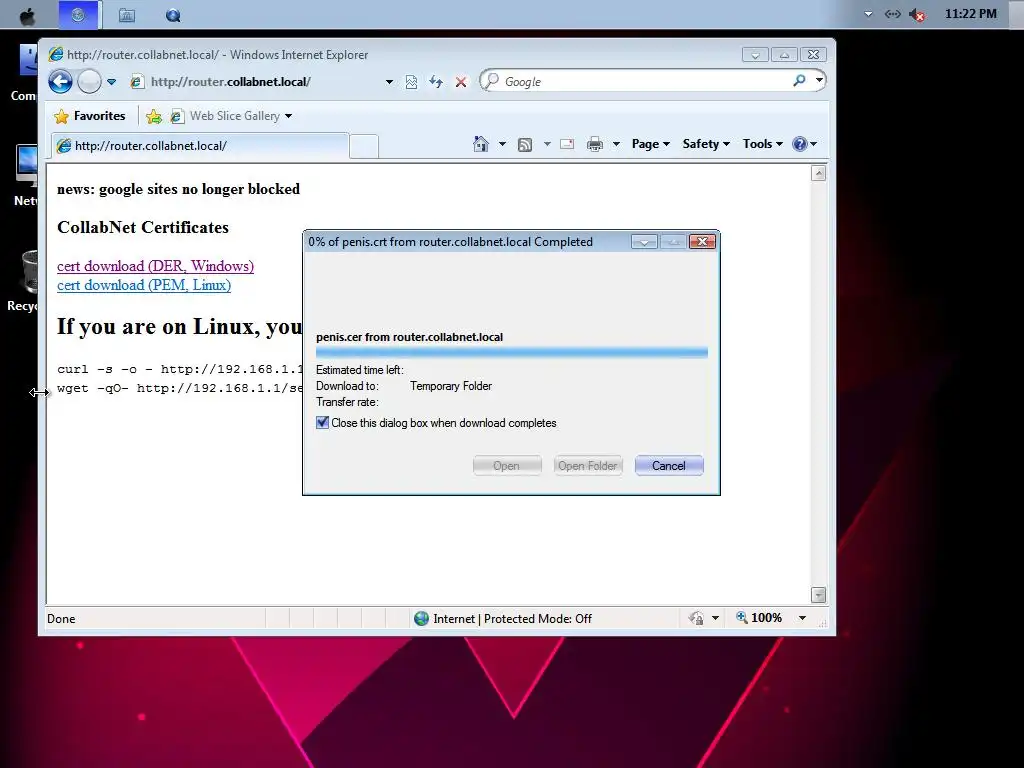
Task: Uncheck Close this dialog box when download completes
Action: point(323,423)
